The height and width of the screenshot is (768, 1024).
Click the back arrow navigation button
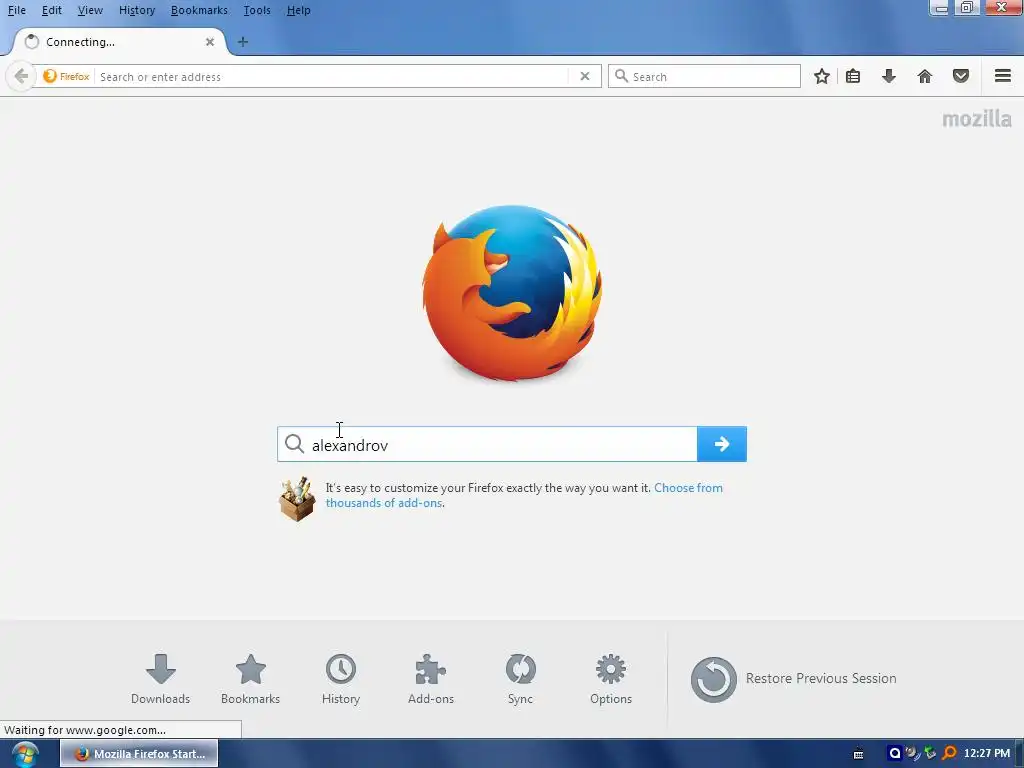tap(21, 76)
